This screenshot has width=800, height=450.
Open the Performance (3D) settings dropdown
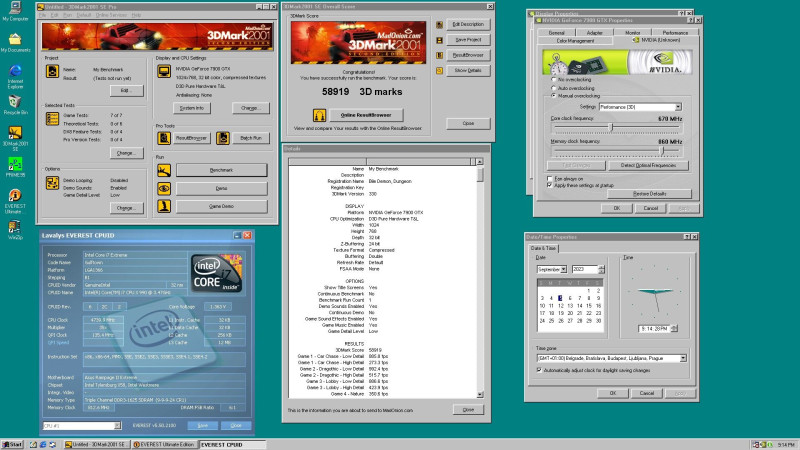pos(678,107)
